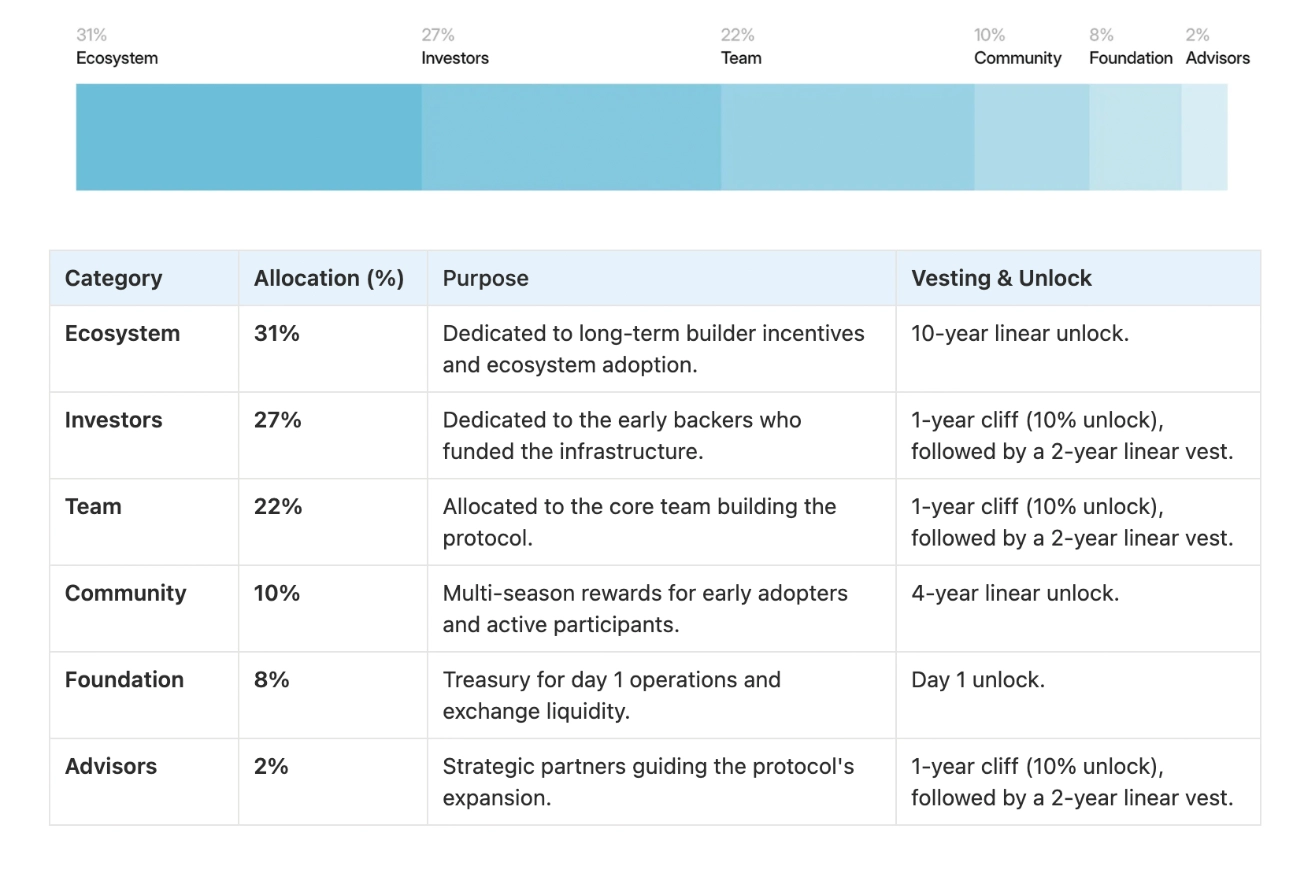This screenshot has height=877, width=1304.
Task: Click the Team row label in the table
Action: (93, 507)
